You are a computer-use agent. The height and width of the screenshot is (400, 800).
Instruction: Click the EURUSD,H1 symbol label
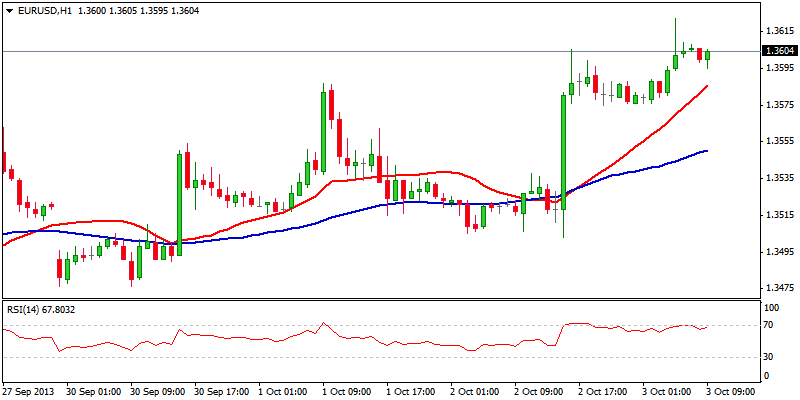pos(45,11)
